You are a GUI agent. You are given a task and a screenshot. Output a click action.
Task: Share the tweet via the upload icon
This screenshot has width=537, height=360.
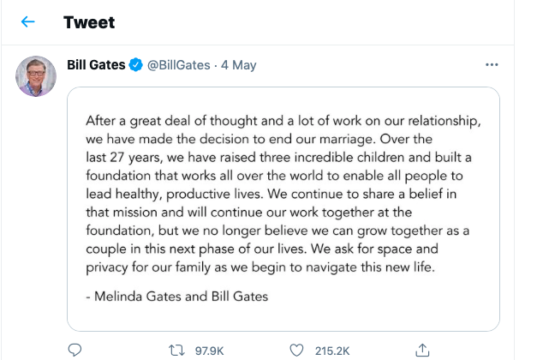point(422,350)
